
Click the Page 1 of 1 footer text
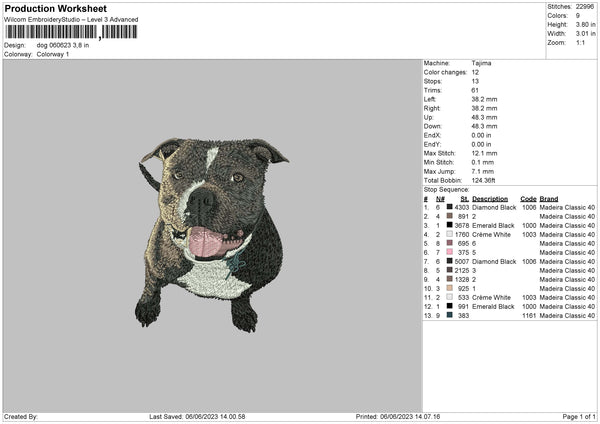click(x=579, y=416)
